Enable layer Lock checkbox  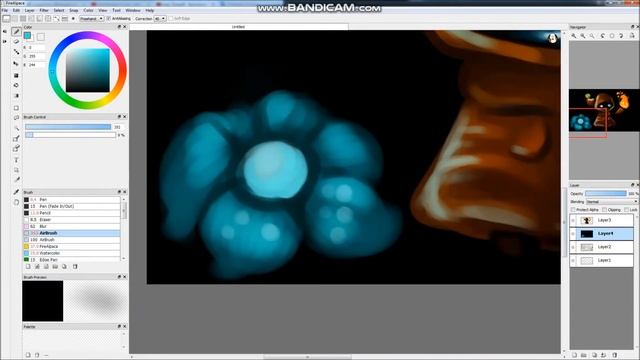[627, 210]
